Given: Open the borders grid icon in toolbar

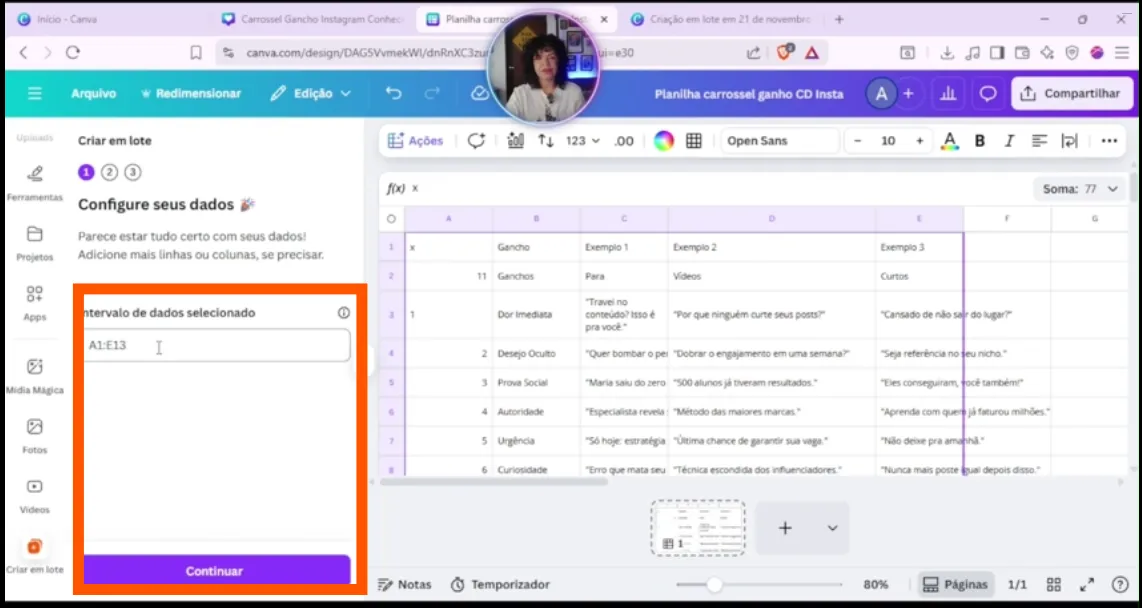Looking at the screenshot, I should point(694,141).
